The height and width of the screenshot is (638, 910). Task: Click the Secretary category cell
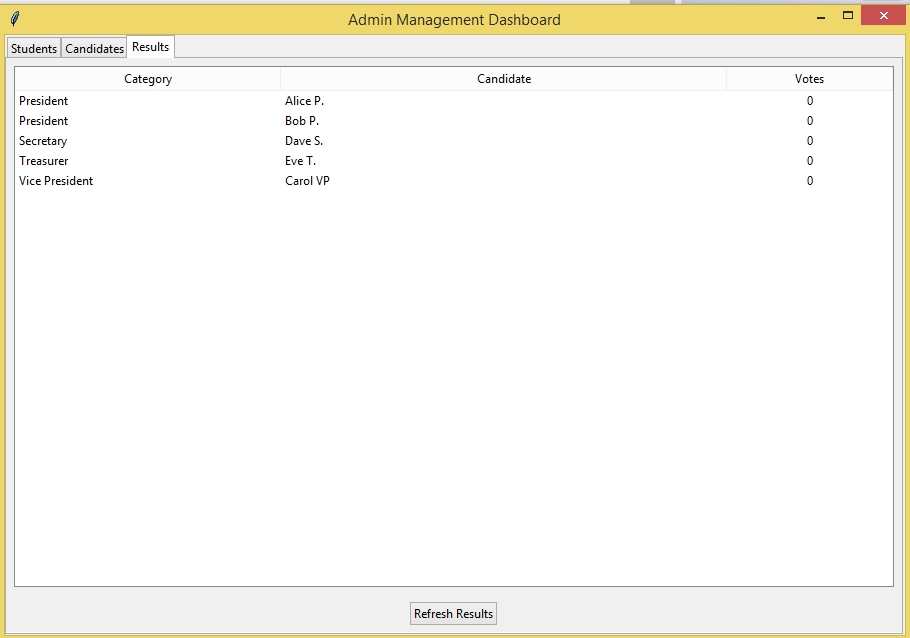[43, 141]
